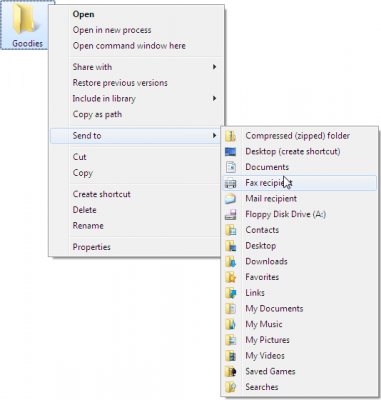
Task: Send to My Documents
Action: (299, 309)
